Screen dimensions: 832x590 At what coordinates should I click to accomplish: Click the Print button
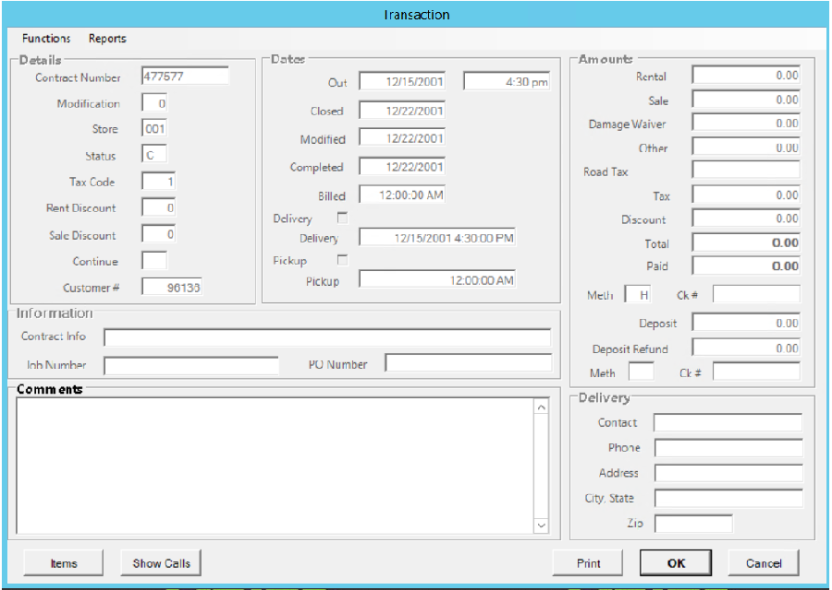click(587, 563)
